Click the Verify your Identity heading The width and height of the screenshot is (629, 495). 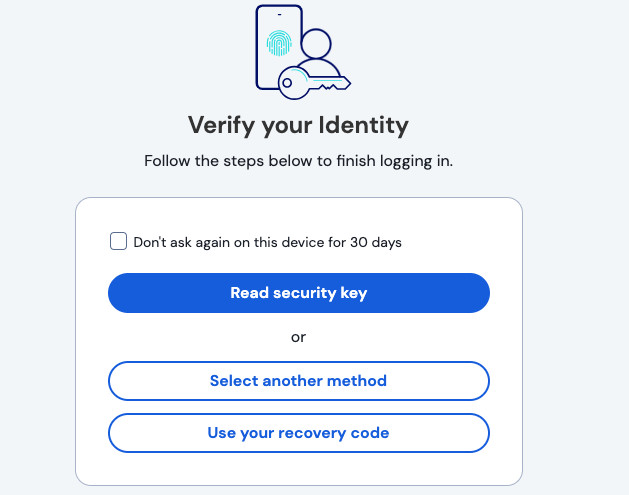point(298,126)
